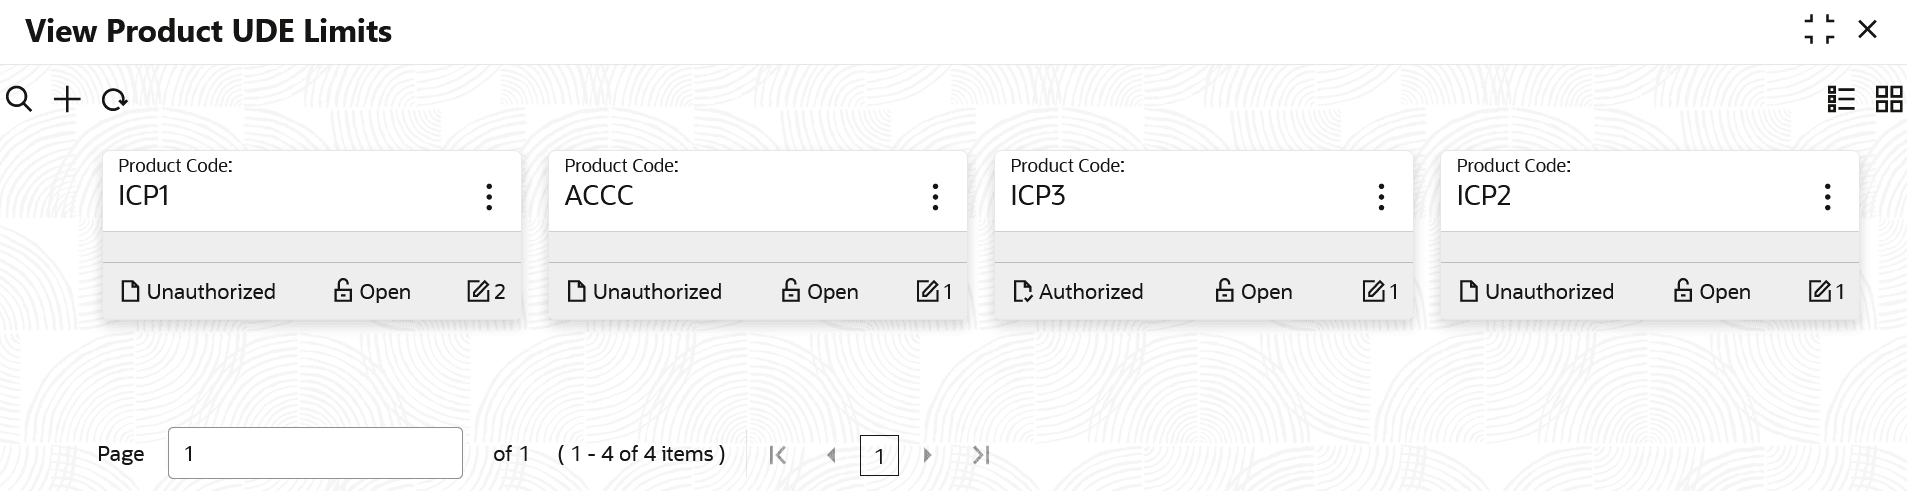Screen dimensions: 1907x491
Task: Click the Open lock icon on ACCC
Action: [x=791, y=291]
